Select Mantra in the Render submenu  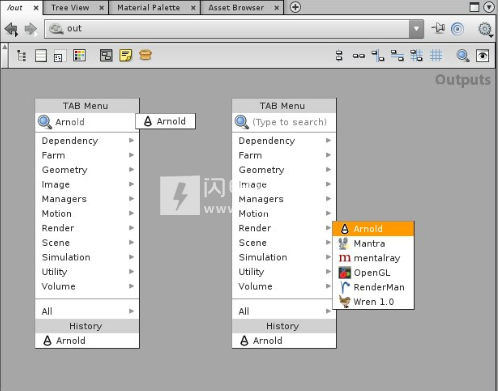(x=373, y=243)
